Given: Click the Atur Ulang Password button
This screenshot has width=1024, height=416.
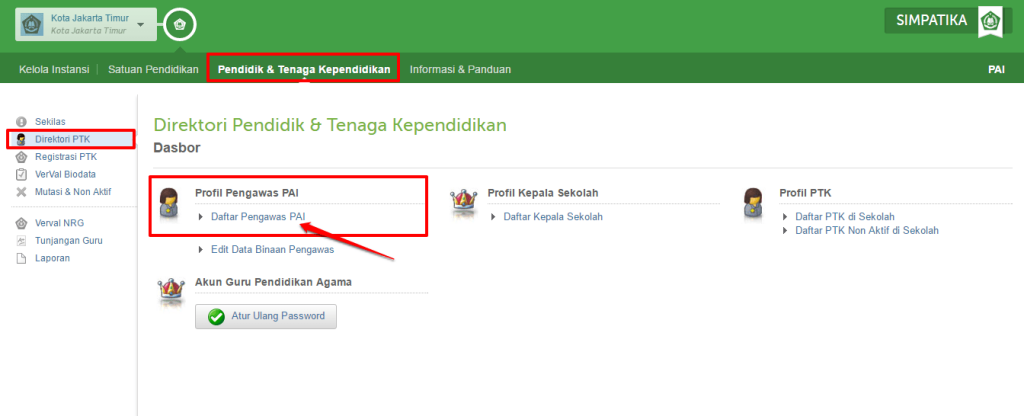Looking at the screenshot, I should click(x=266, y=316).
